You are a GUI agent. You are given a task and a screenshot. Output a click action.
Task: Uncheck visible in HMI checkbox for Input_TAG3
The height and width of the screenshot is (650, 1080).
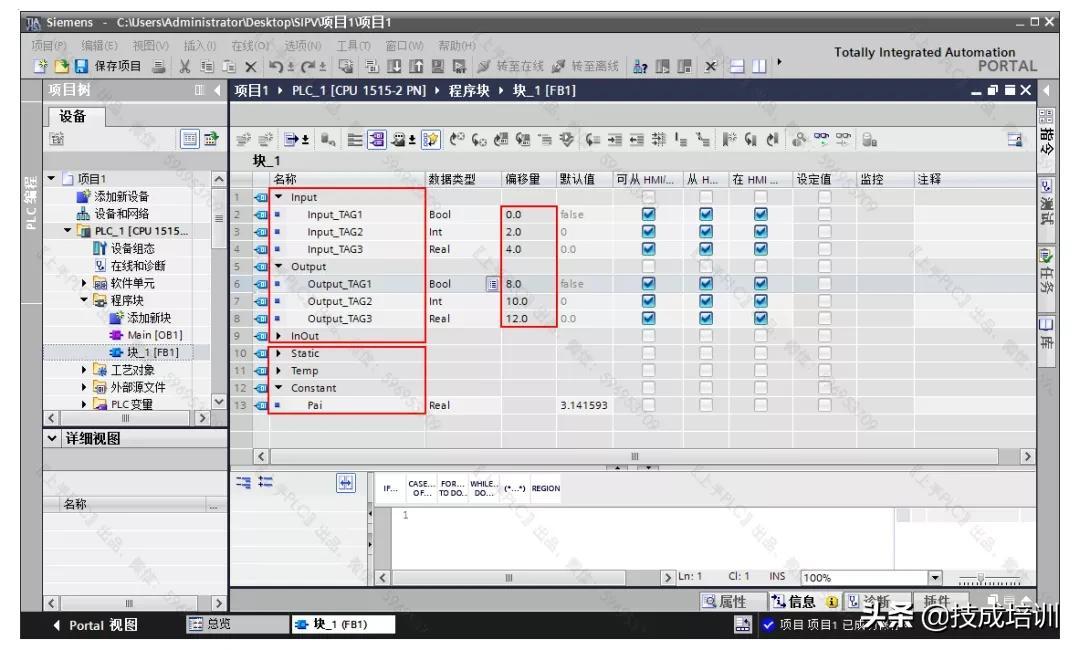coord(760,249)
